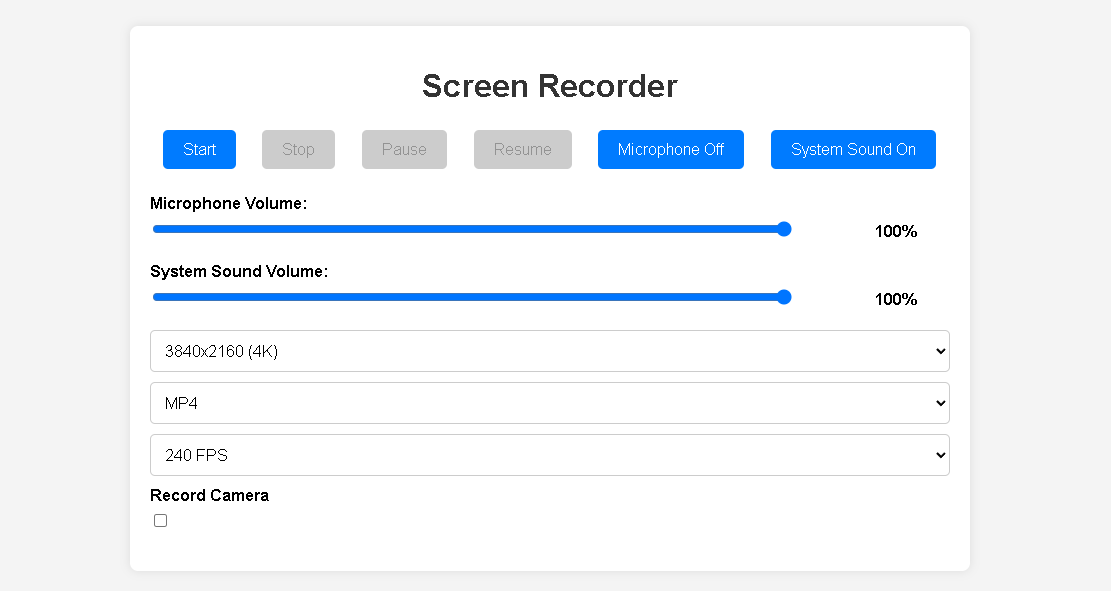Pause the recording
Viewport: 1111px width, 591px height.
pyautogui.click(x=404, y=149)
